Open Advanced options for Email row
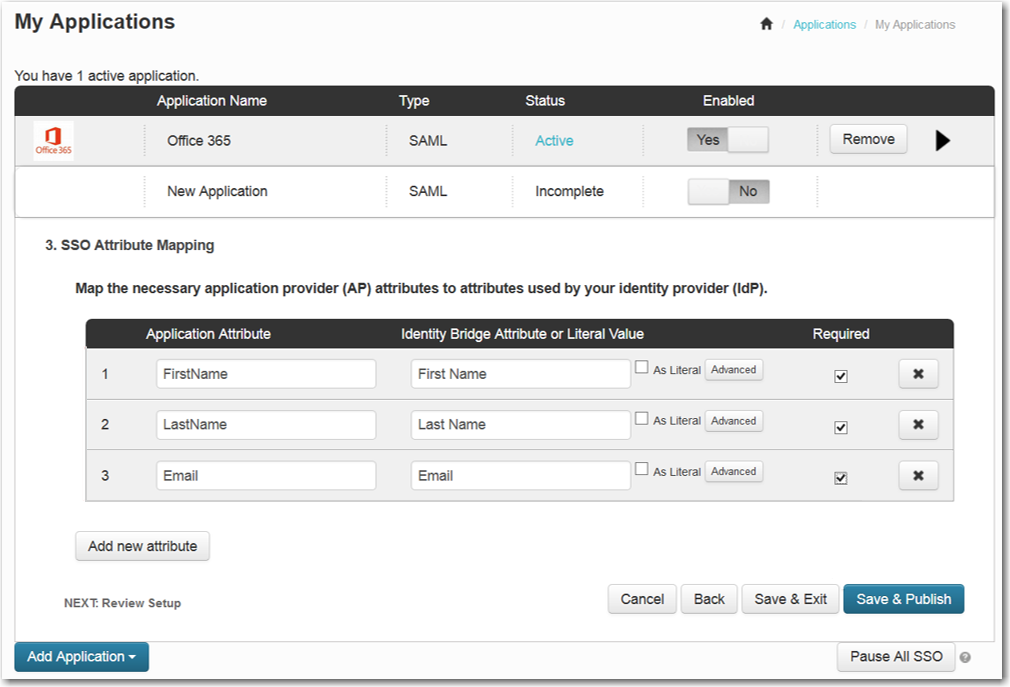This screenshot has width=1010, height=687. pyautogui.click(x=733, y=471)
